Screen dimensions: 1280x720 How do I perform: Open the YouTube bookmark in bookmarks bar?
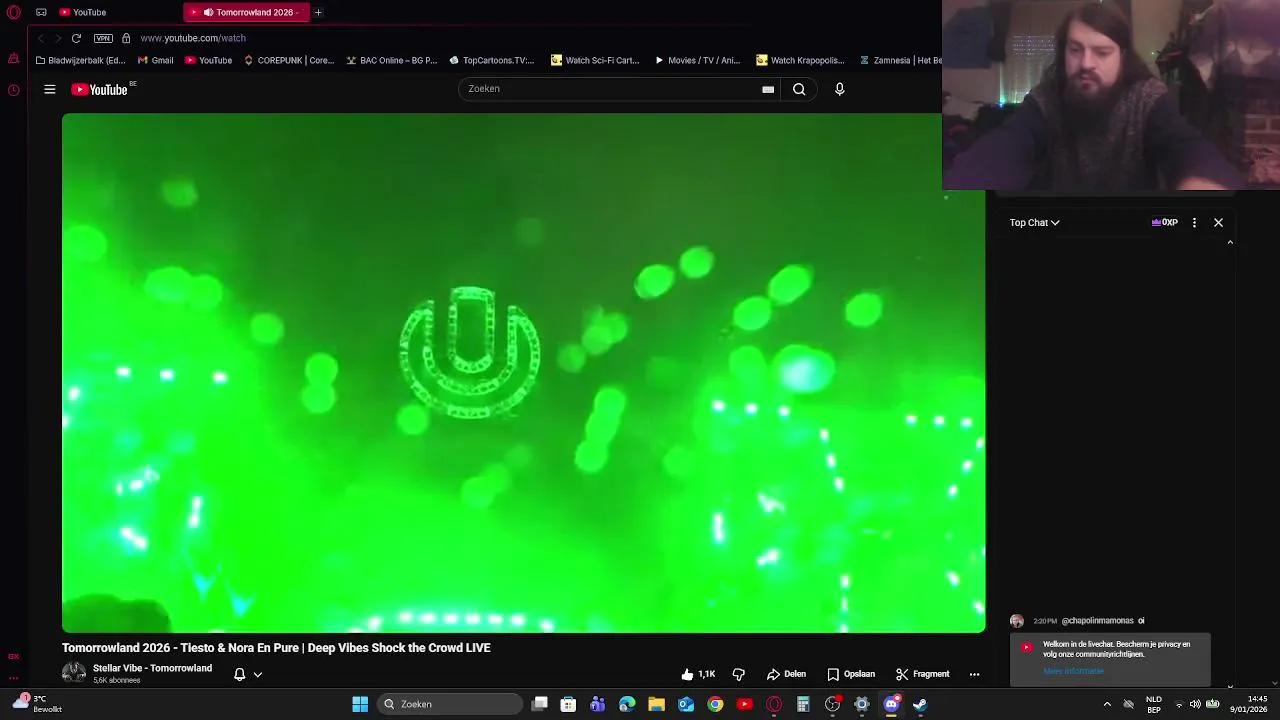pos(208,60)
